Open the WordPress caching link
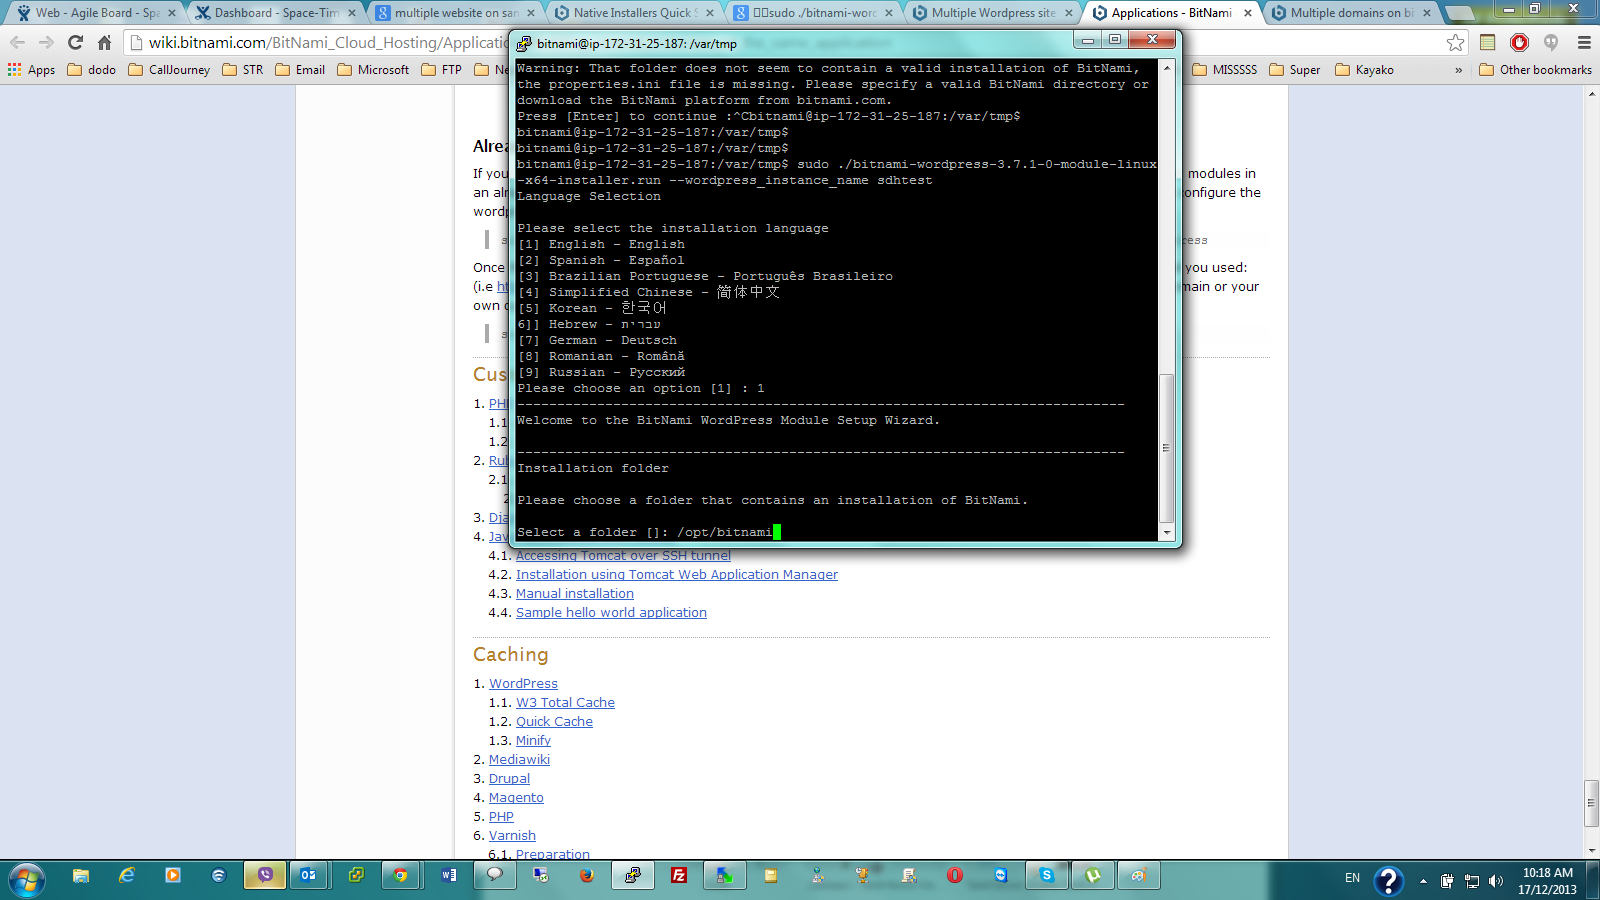The width and height of the screenshot is (1600, 900). [x=523, y=684]
